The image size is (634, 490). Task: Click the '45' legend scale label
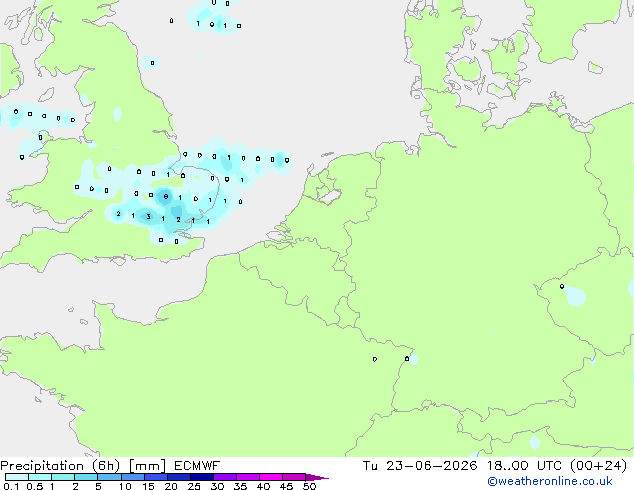click(x=286, y=486)
